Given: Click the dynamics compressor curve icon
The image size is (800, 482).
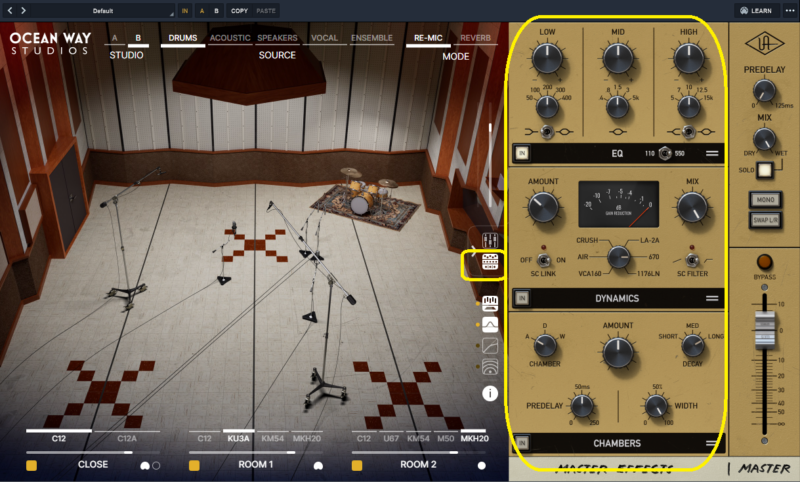Looking at the screenshot, I should click(490, 345).
